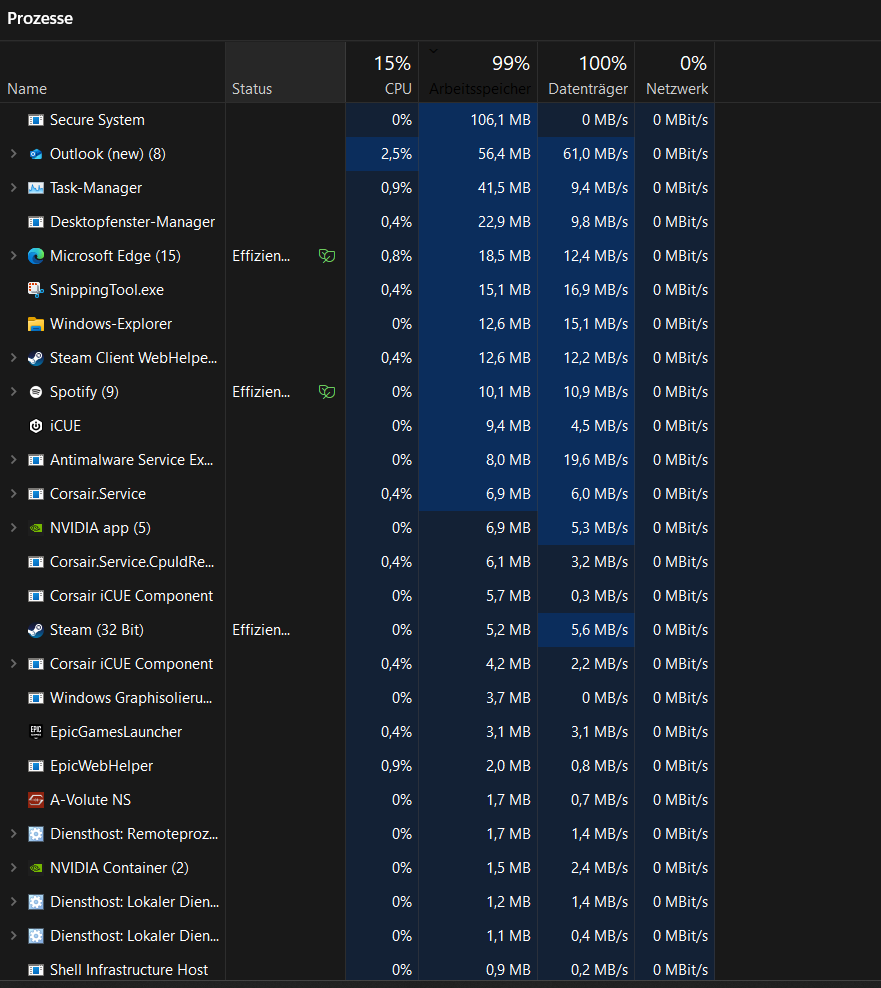Viewport: 881px width, 988px height.
Task: Expand the Outlook (new) process group
Action: pos(13,154)
